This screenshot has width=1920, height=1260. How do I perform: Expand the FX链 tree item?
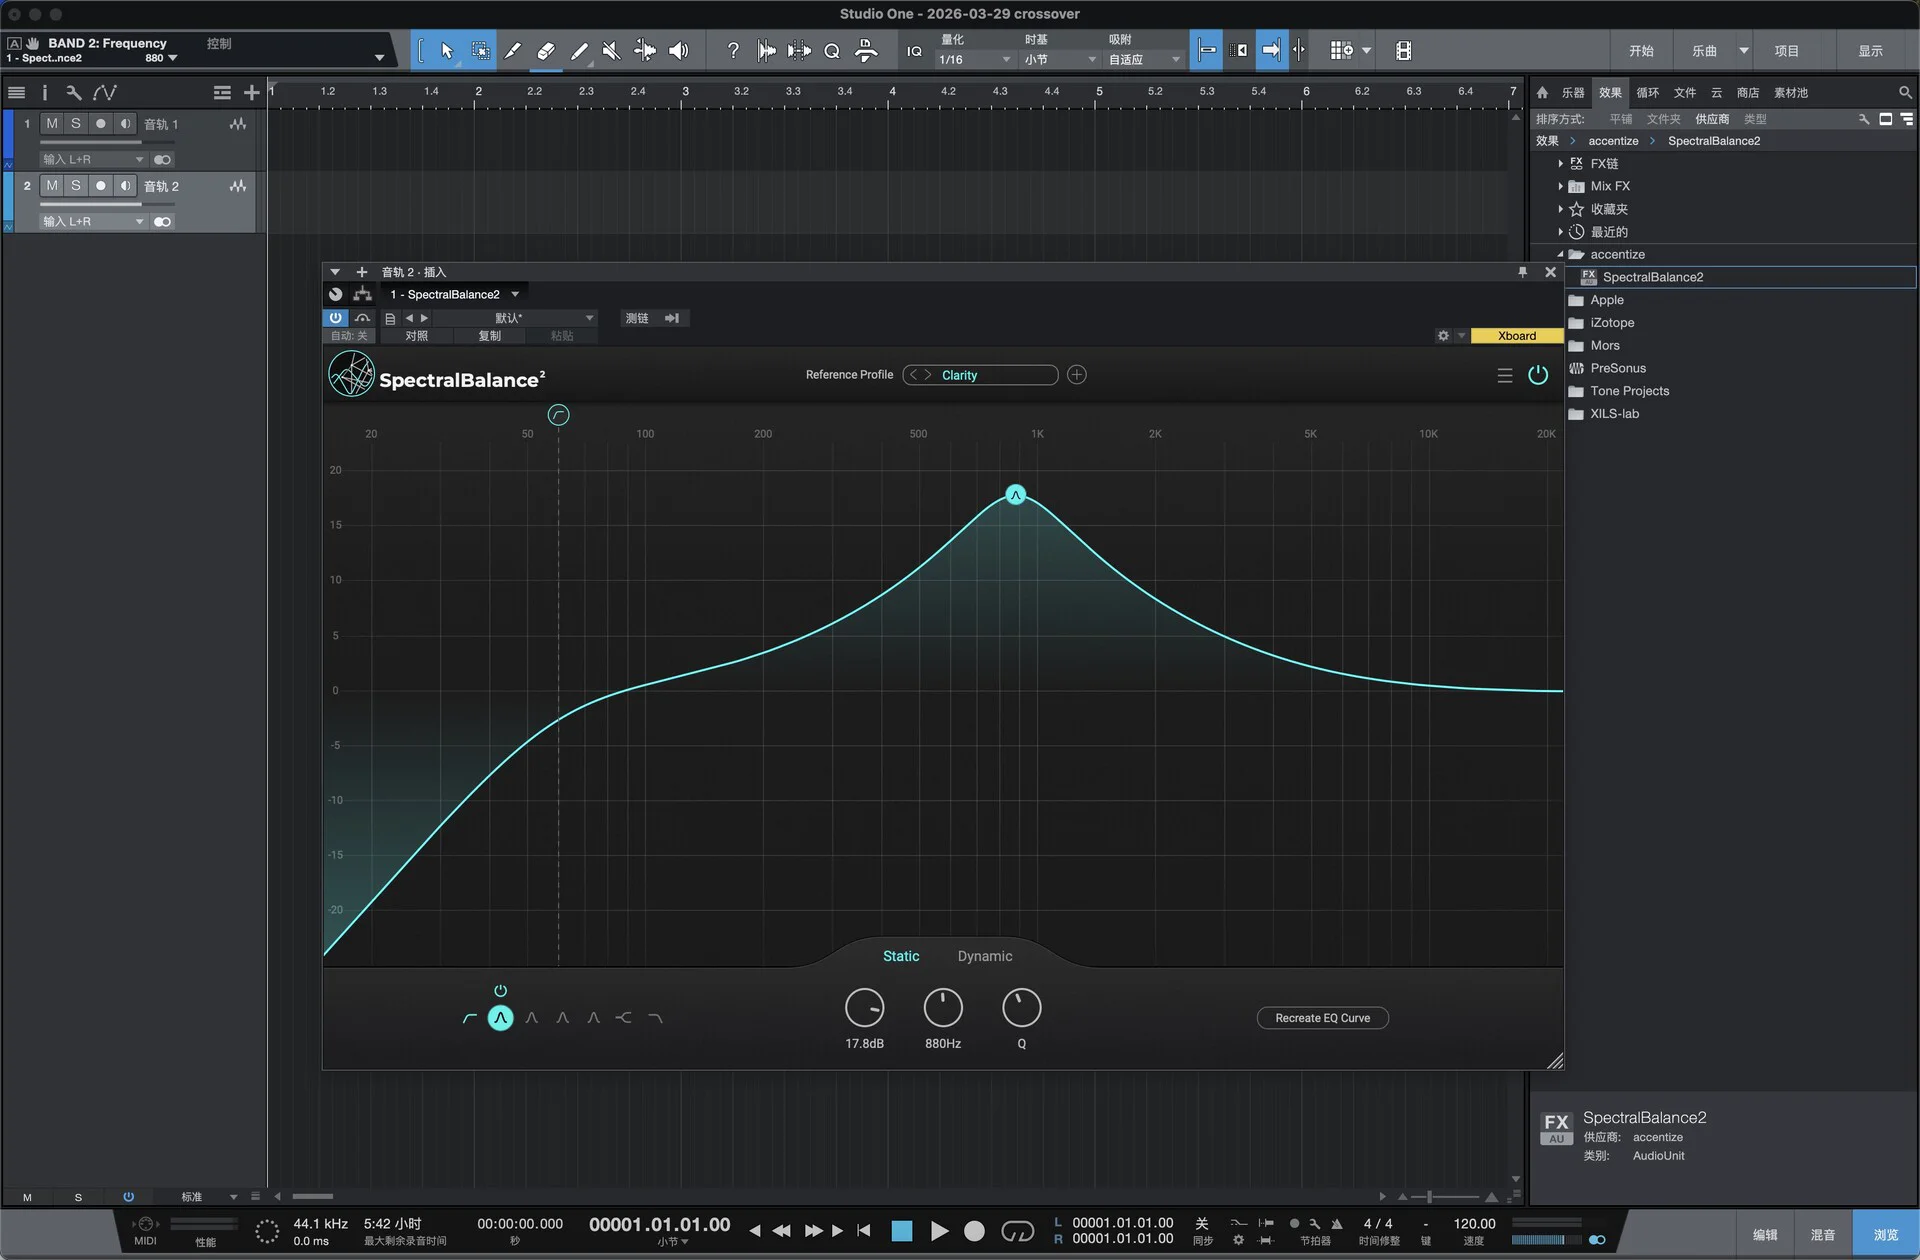pos(1560,163)
